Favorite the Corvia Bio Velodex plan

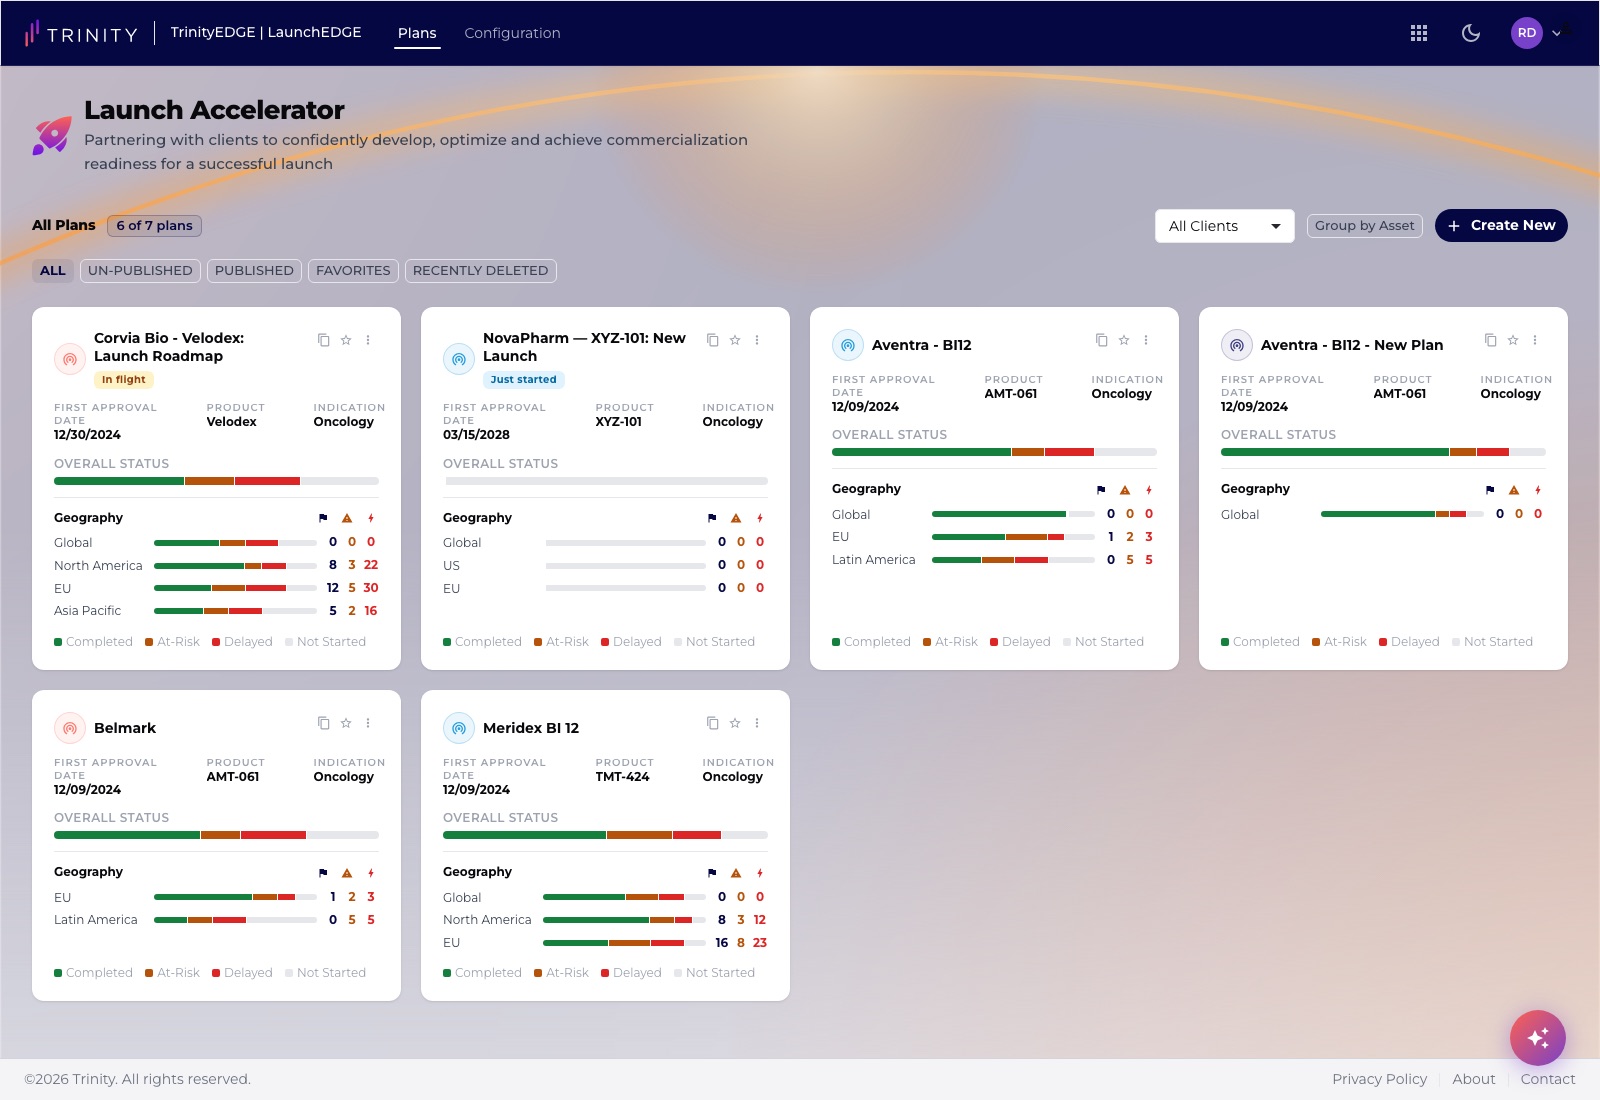point(346,340)
